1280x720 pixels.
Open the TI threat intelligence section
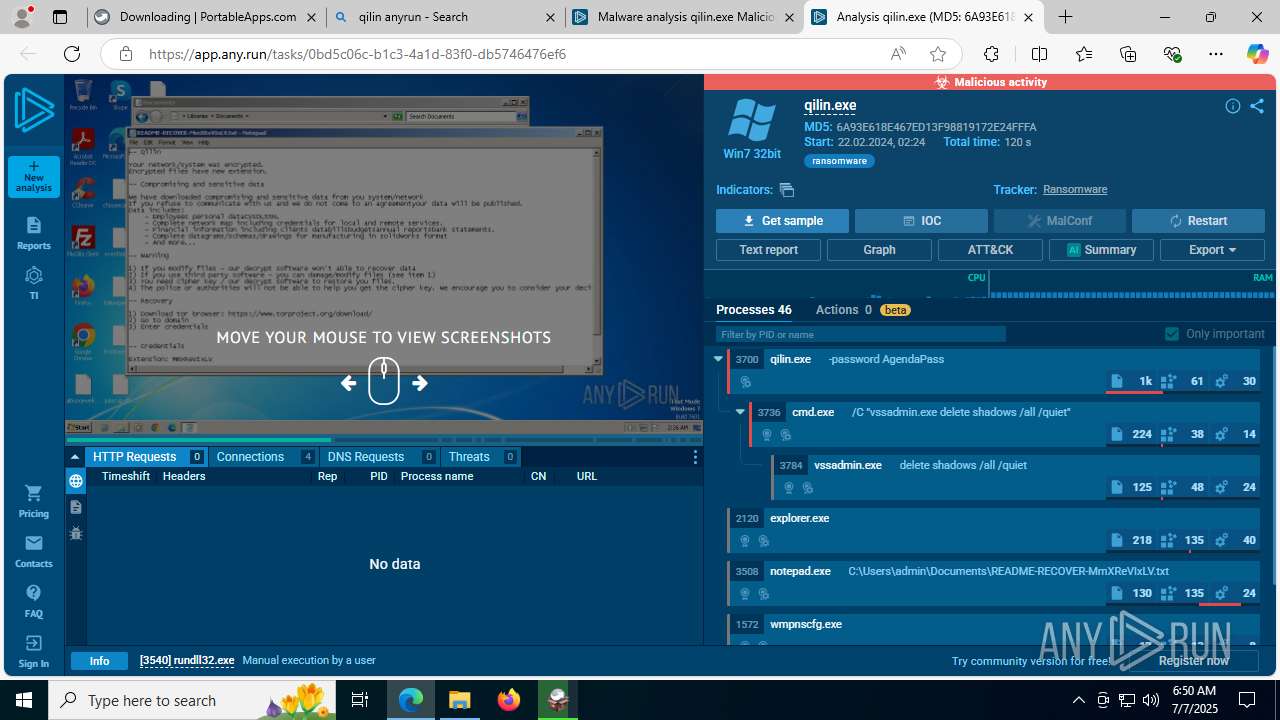pyautogui.click(x=34, y=283)
